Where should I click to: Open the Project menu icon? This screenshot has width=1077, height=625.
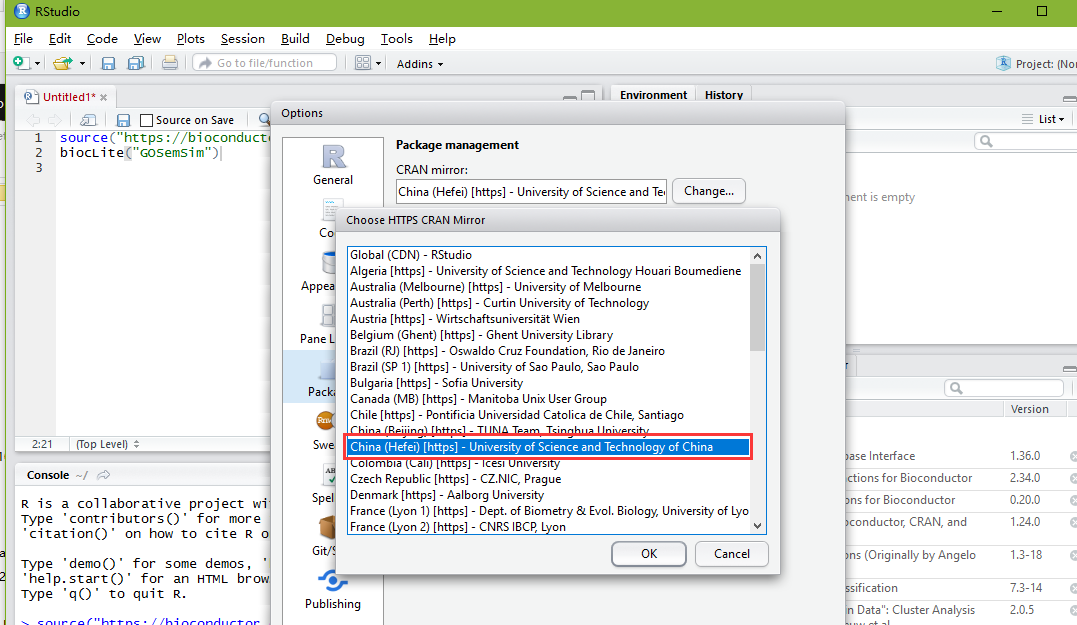[x=1003, y=63]
